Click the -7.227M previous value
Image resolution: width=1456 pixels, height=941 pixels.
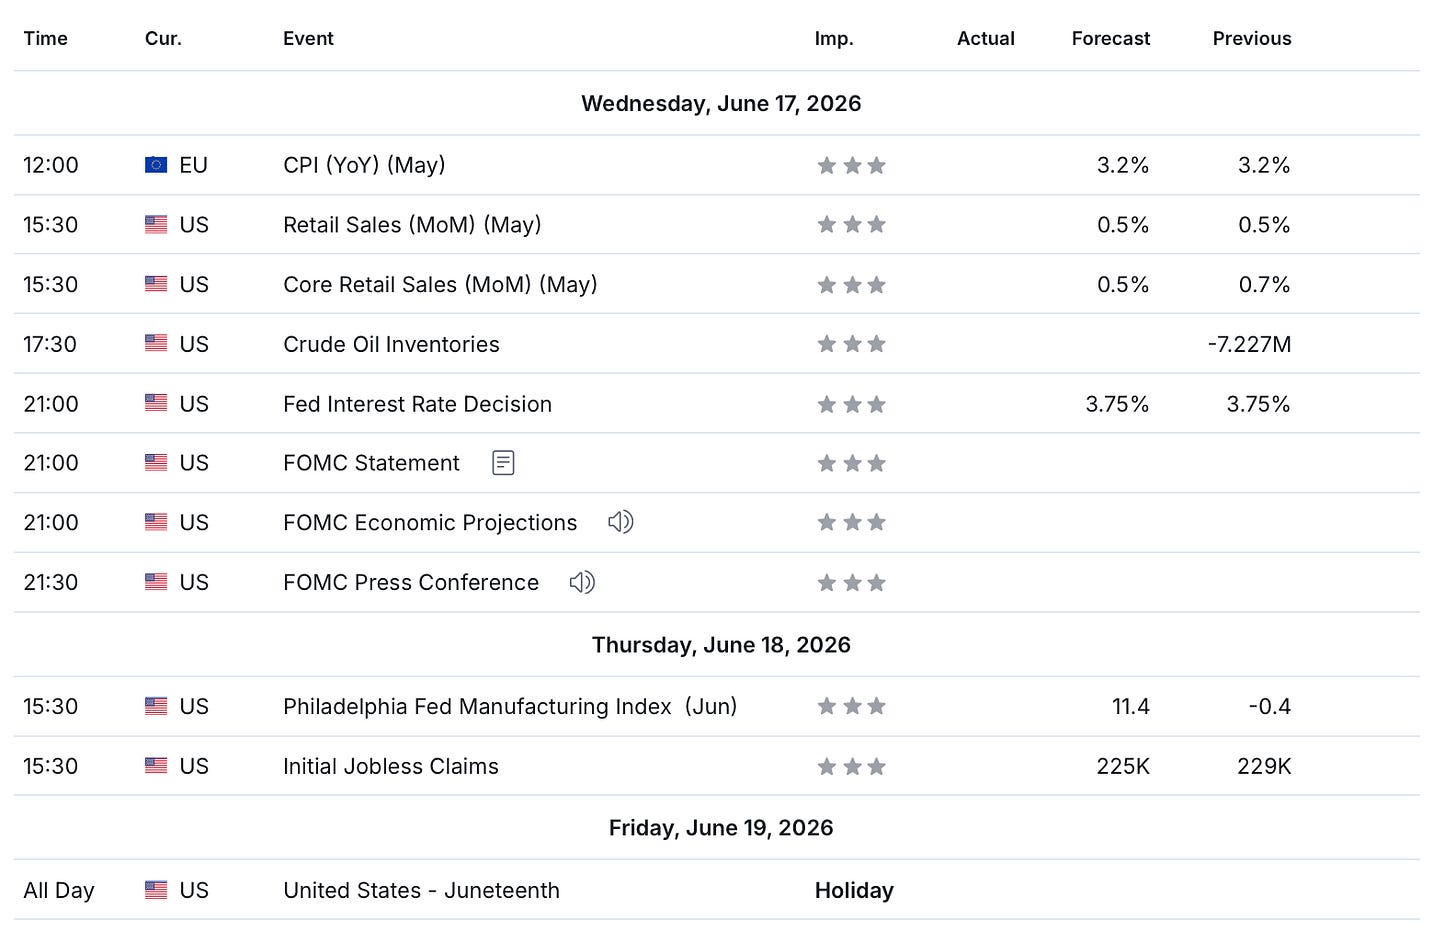[1250, 344]
